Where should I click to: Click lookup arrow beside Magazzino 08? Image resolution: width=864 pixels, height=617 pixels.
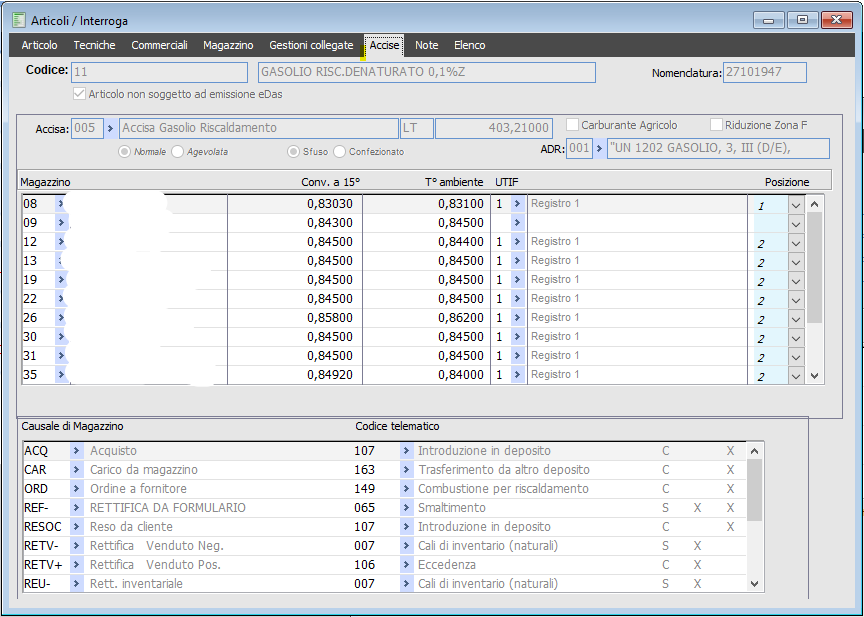[x=62, y=204]
